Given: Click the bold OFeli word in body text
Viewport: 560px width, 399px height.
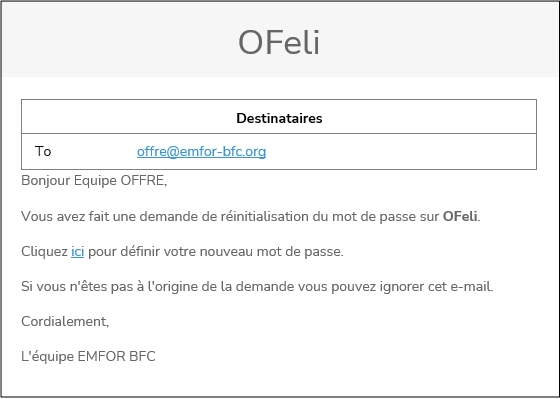Looking at the screenshot, I should coord(460,216).
